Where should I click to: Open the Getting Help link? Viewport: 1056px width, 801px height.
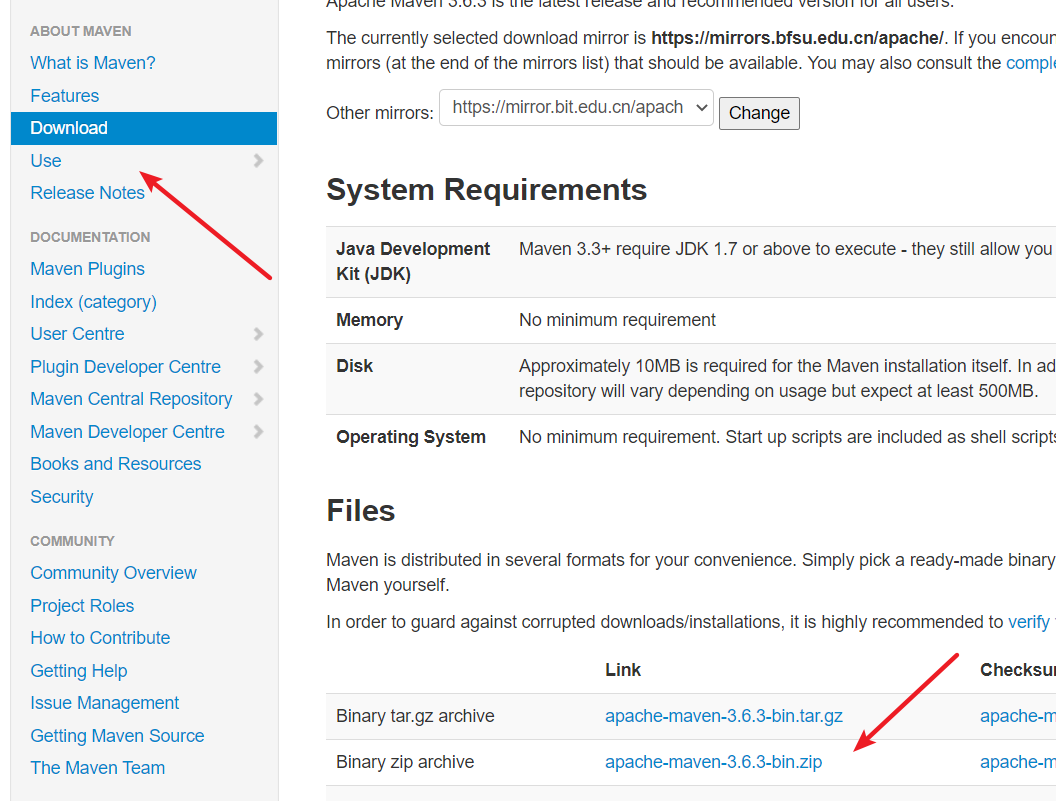pos(79,671)
